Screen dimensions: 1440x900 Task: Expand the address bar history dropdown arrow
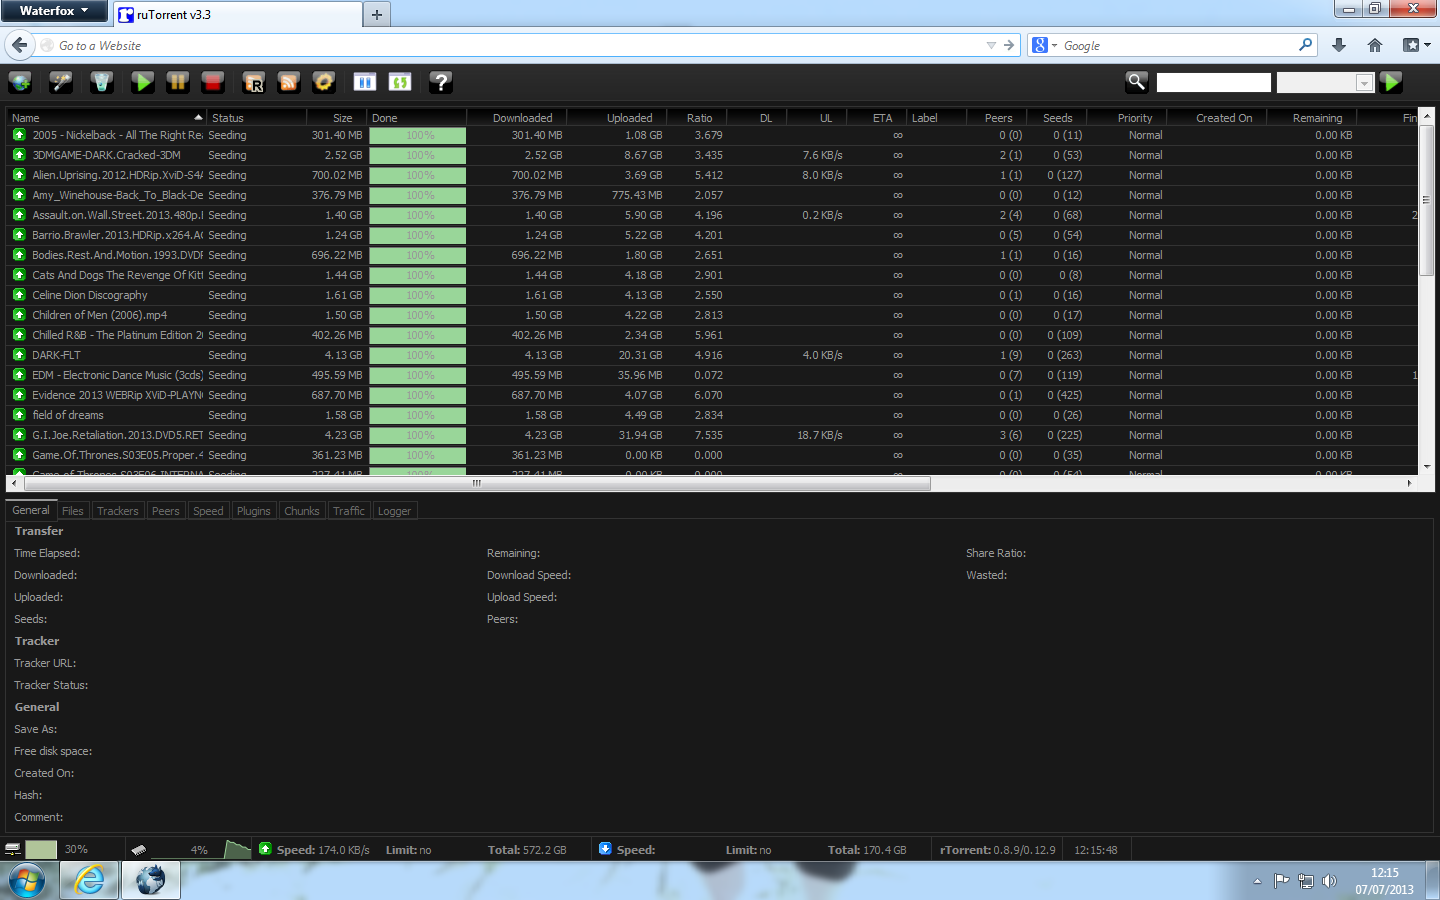point(991,45)
